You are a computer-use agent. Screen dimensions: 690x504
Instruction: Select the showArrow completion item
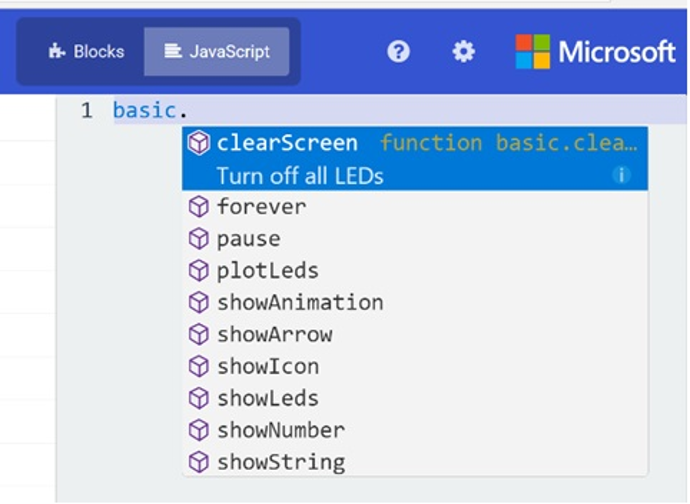pos(274,335)
